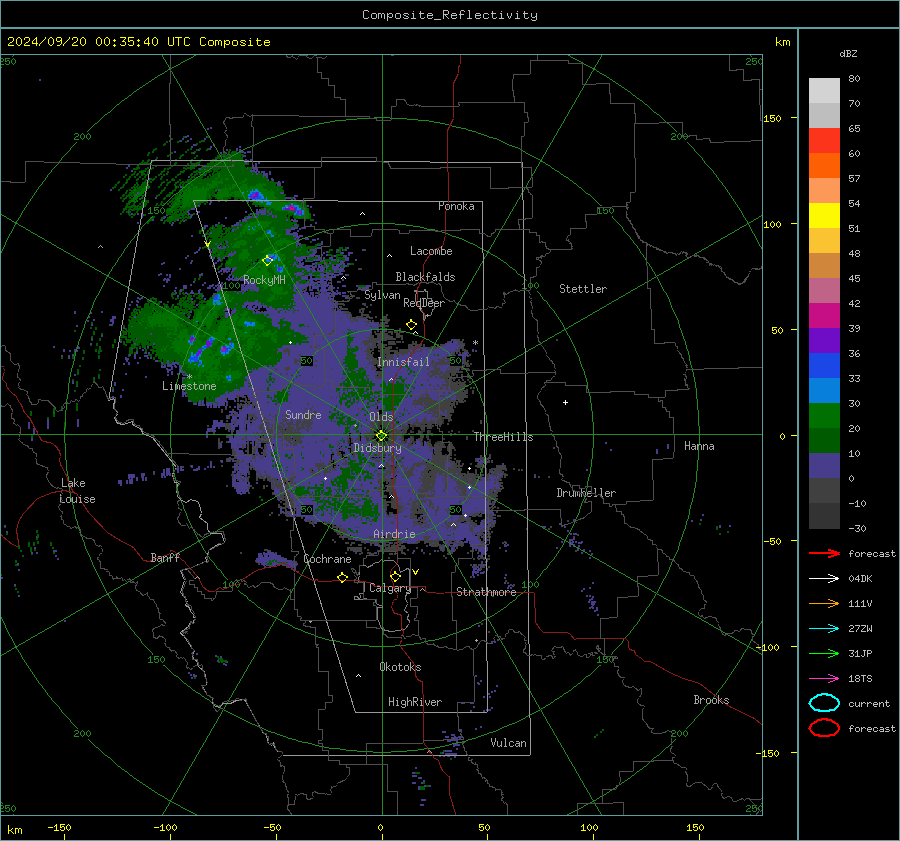Click the Stettler city label
Viewport: 900px width, 841px height.
tap(583, 289)
